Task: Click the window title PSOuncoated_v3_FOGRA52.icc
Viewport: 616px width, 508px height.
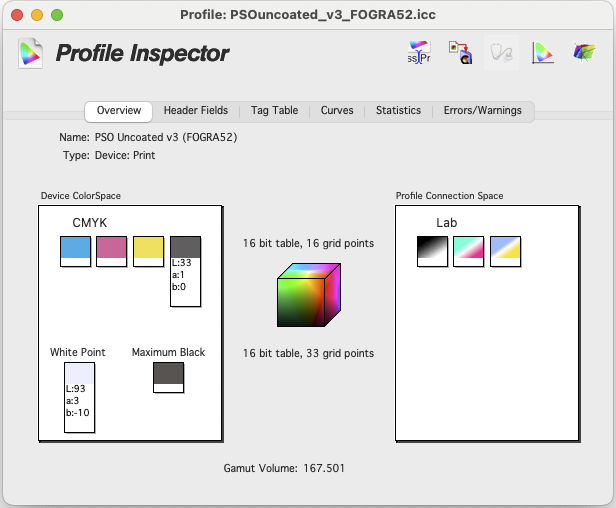Action: pos(308,15)
